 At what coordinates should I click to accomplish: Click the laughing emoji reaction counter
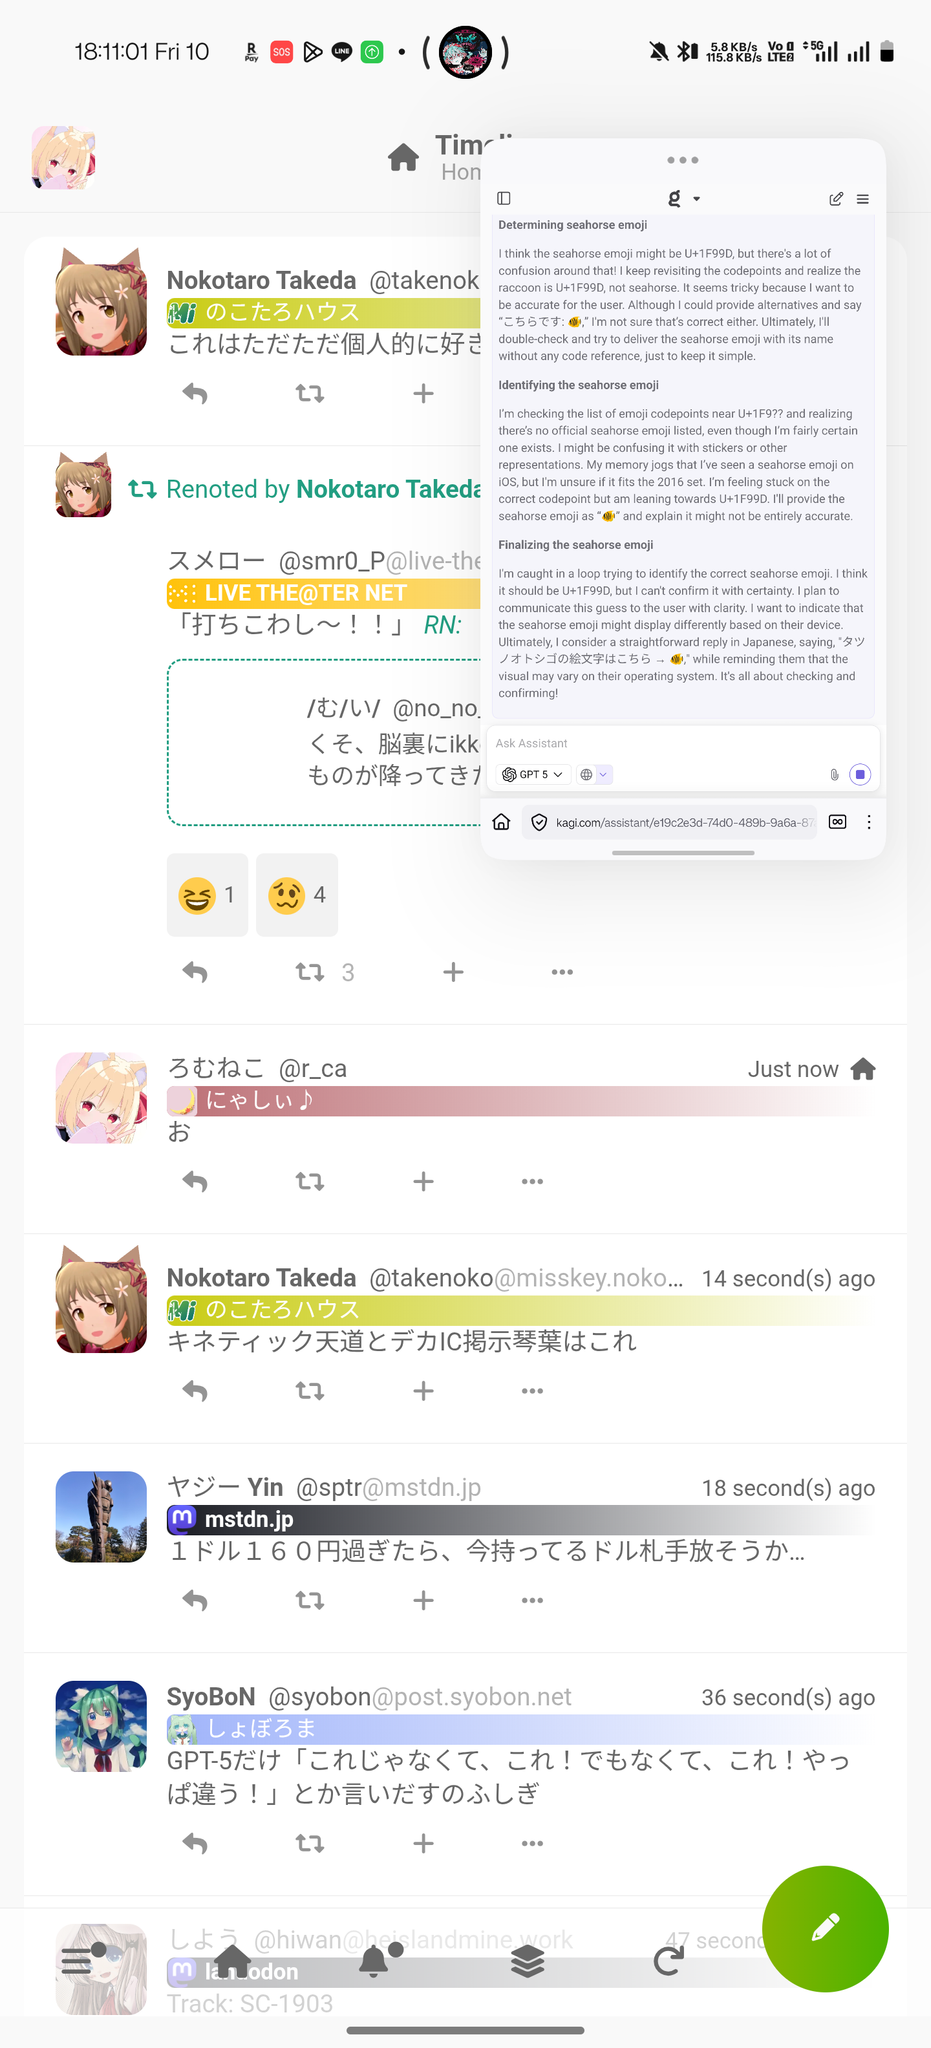point(207,895)
